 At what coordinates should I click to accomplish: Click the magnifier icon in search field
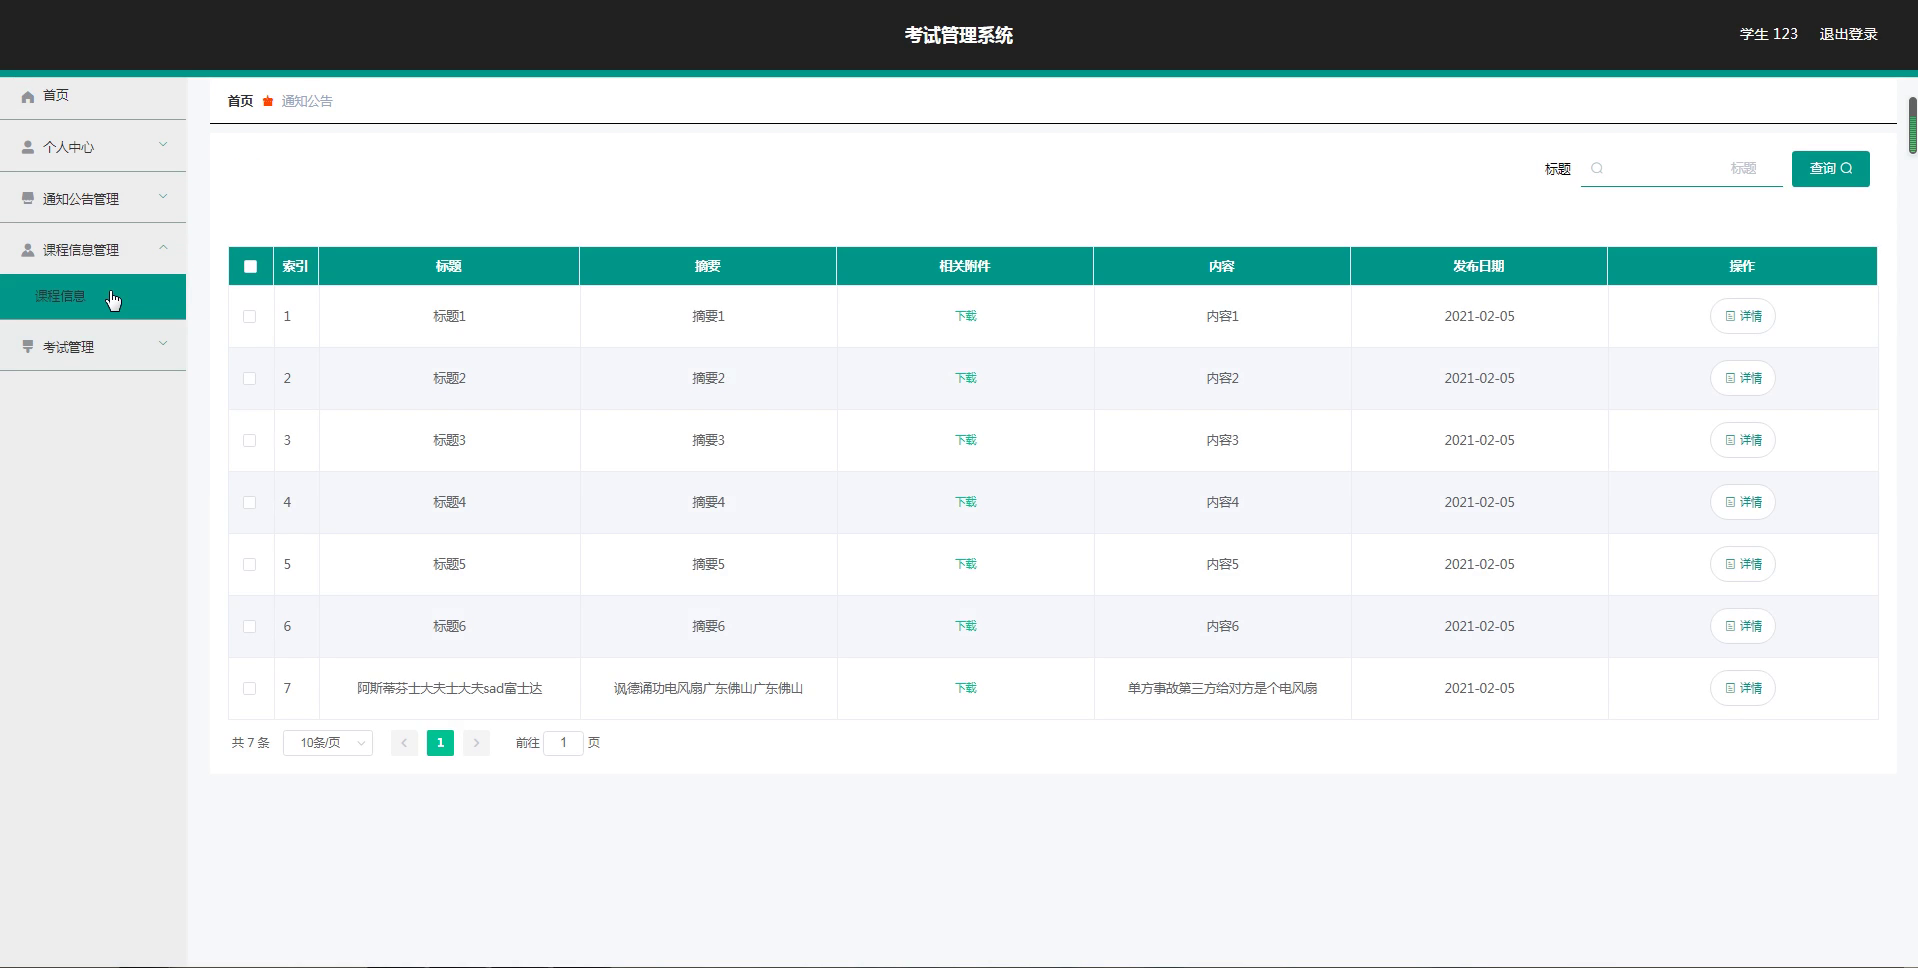pyautogui.click(x=1597, y=168)
